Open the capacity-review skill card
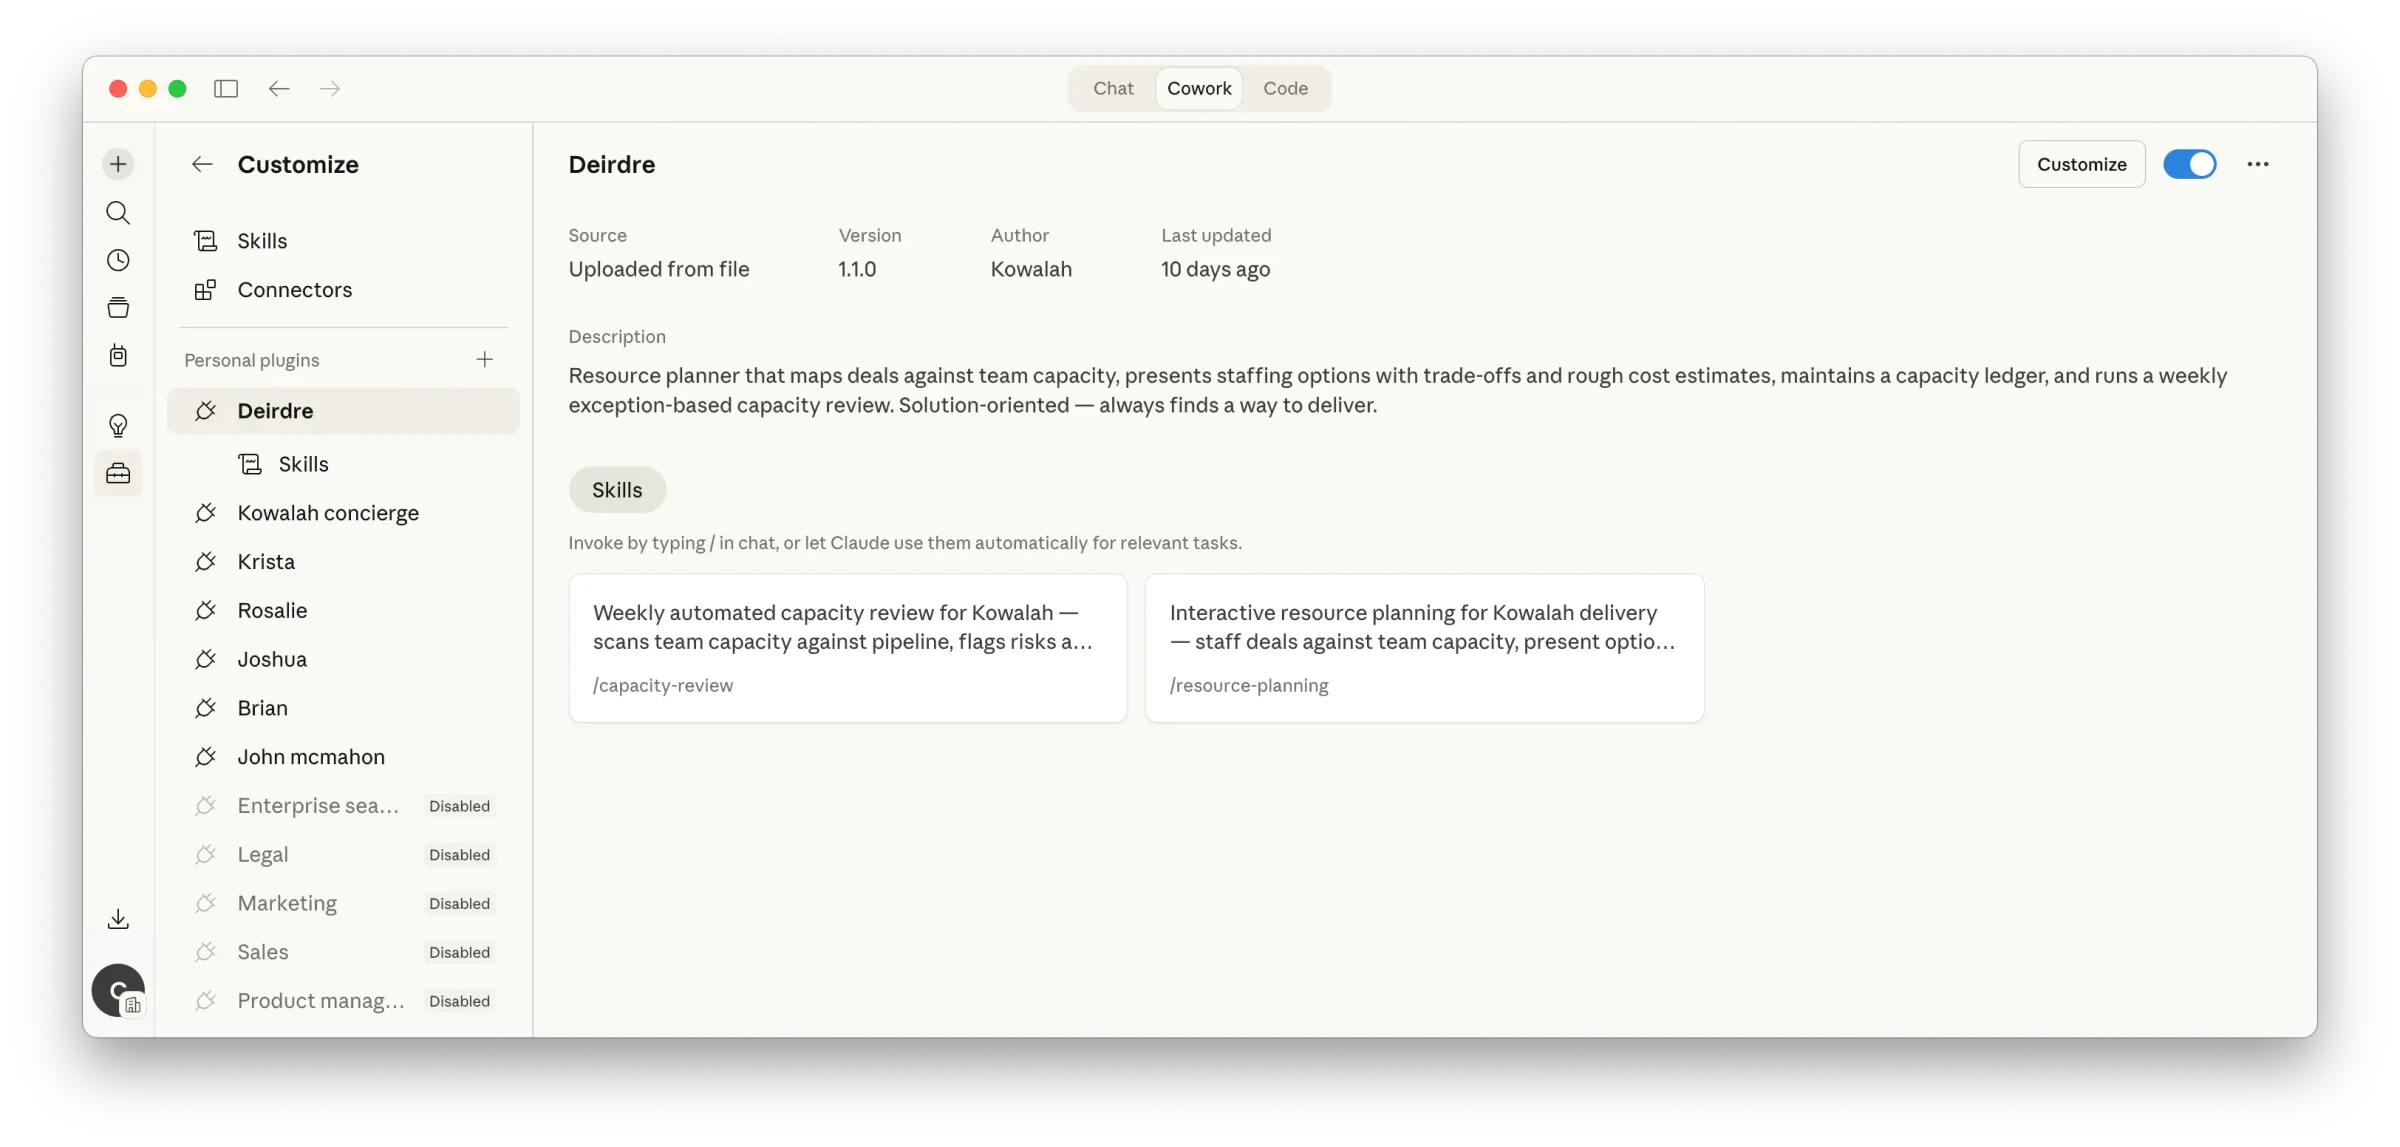 click(x=847, y=647)
